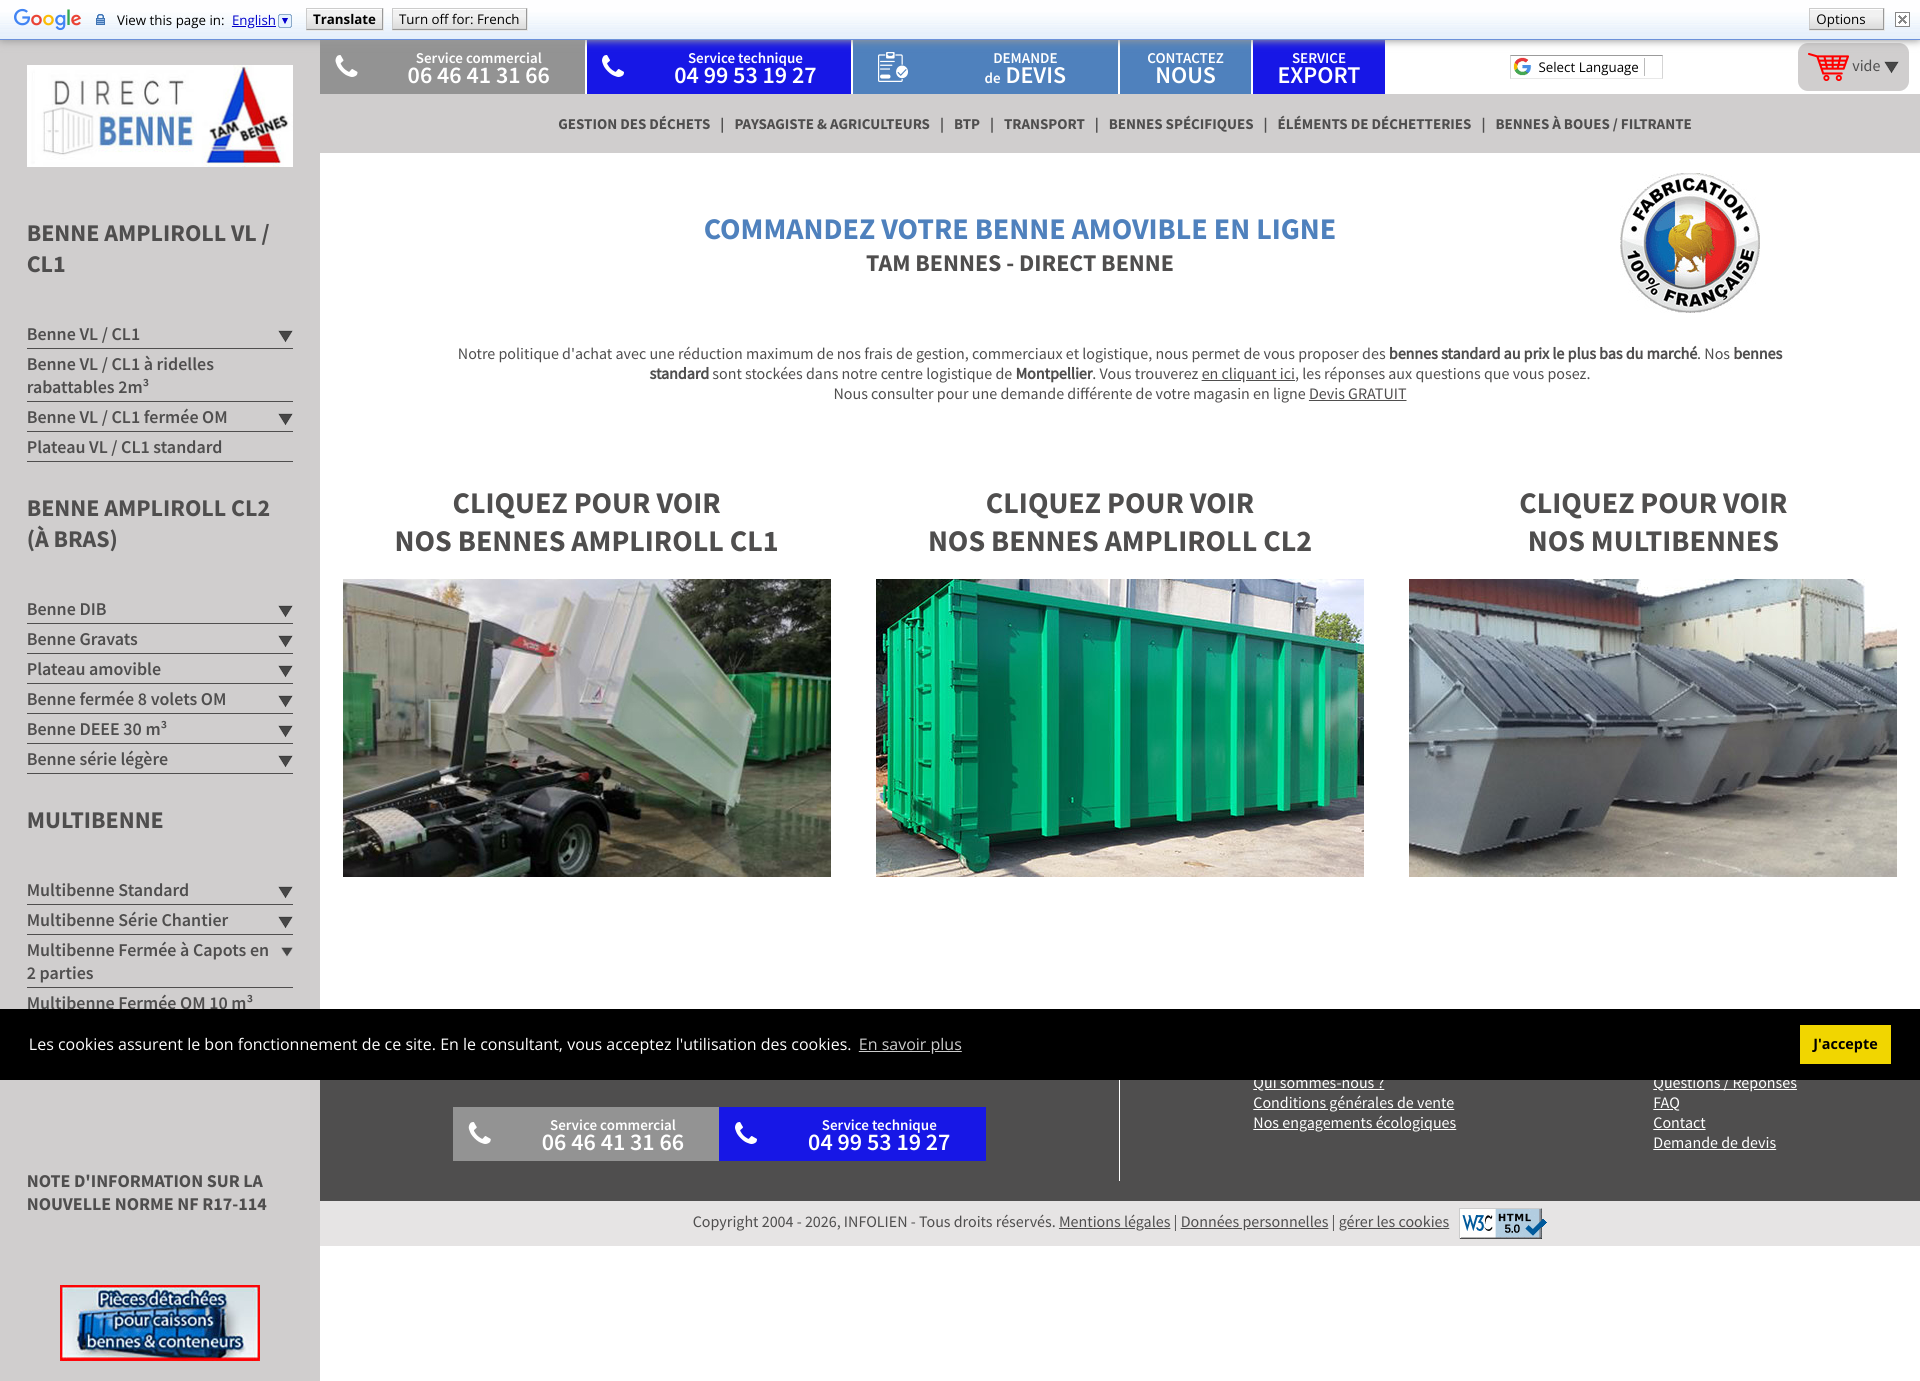Open the Mentions légales link
This screenshot has height=1381, width=1920.
coord(1114,1222)
